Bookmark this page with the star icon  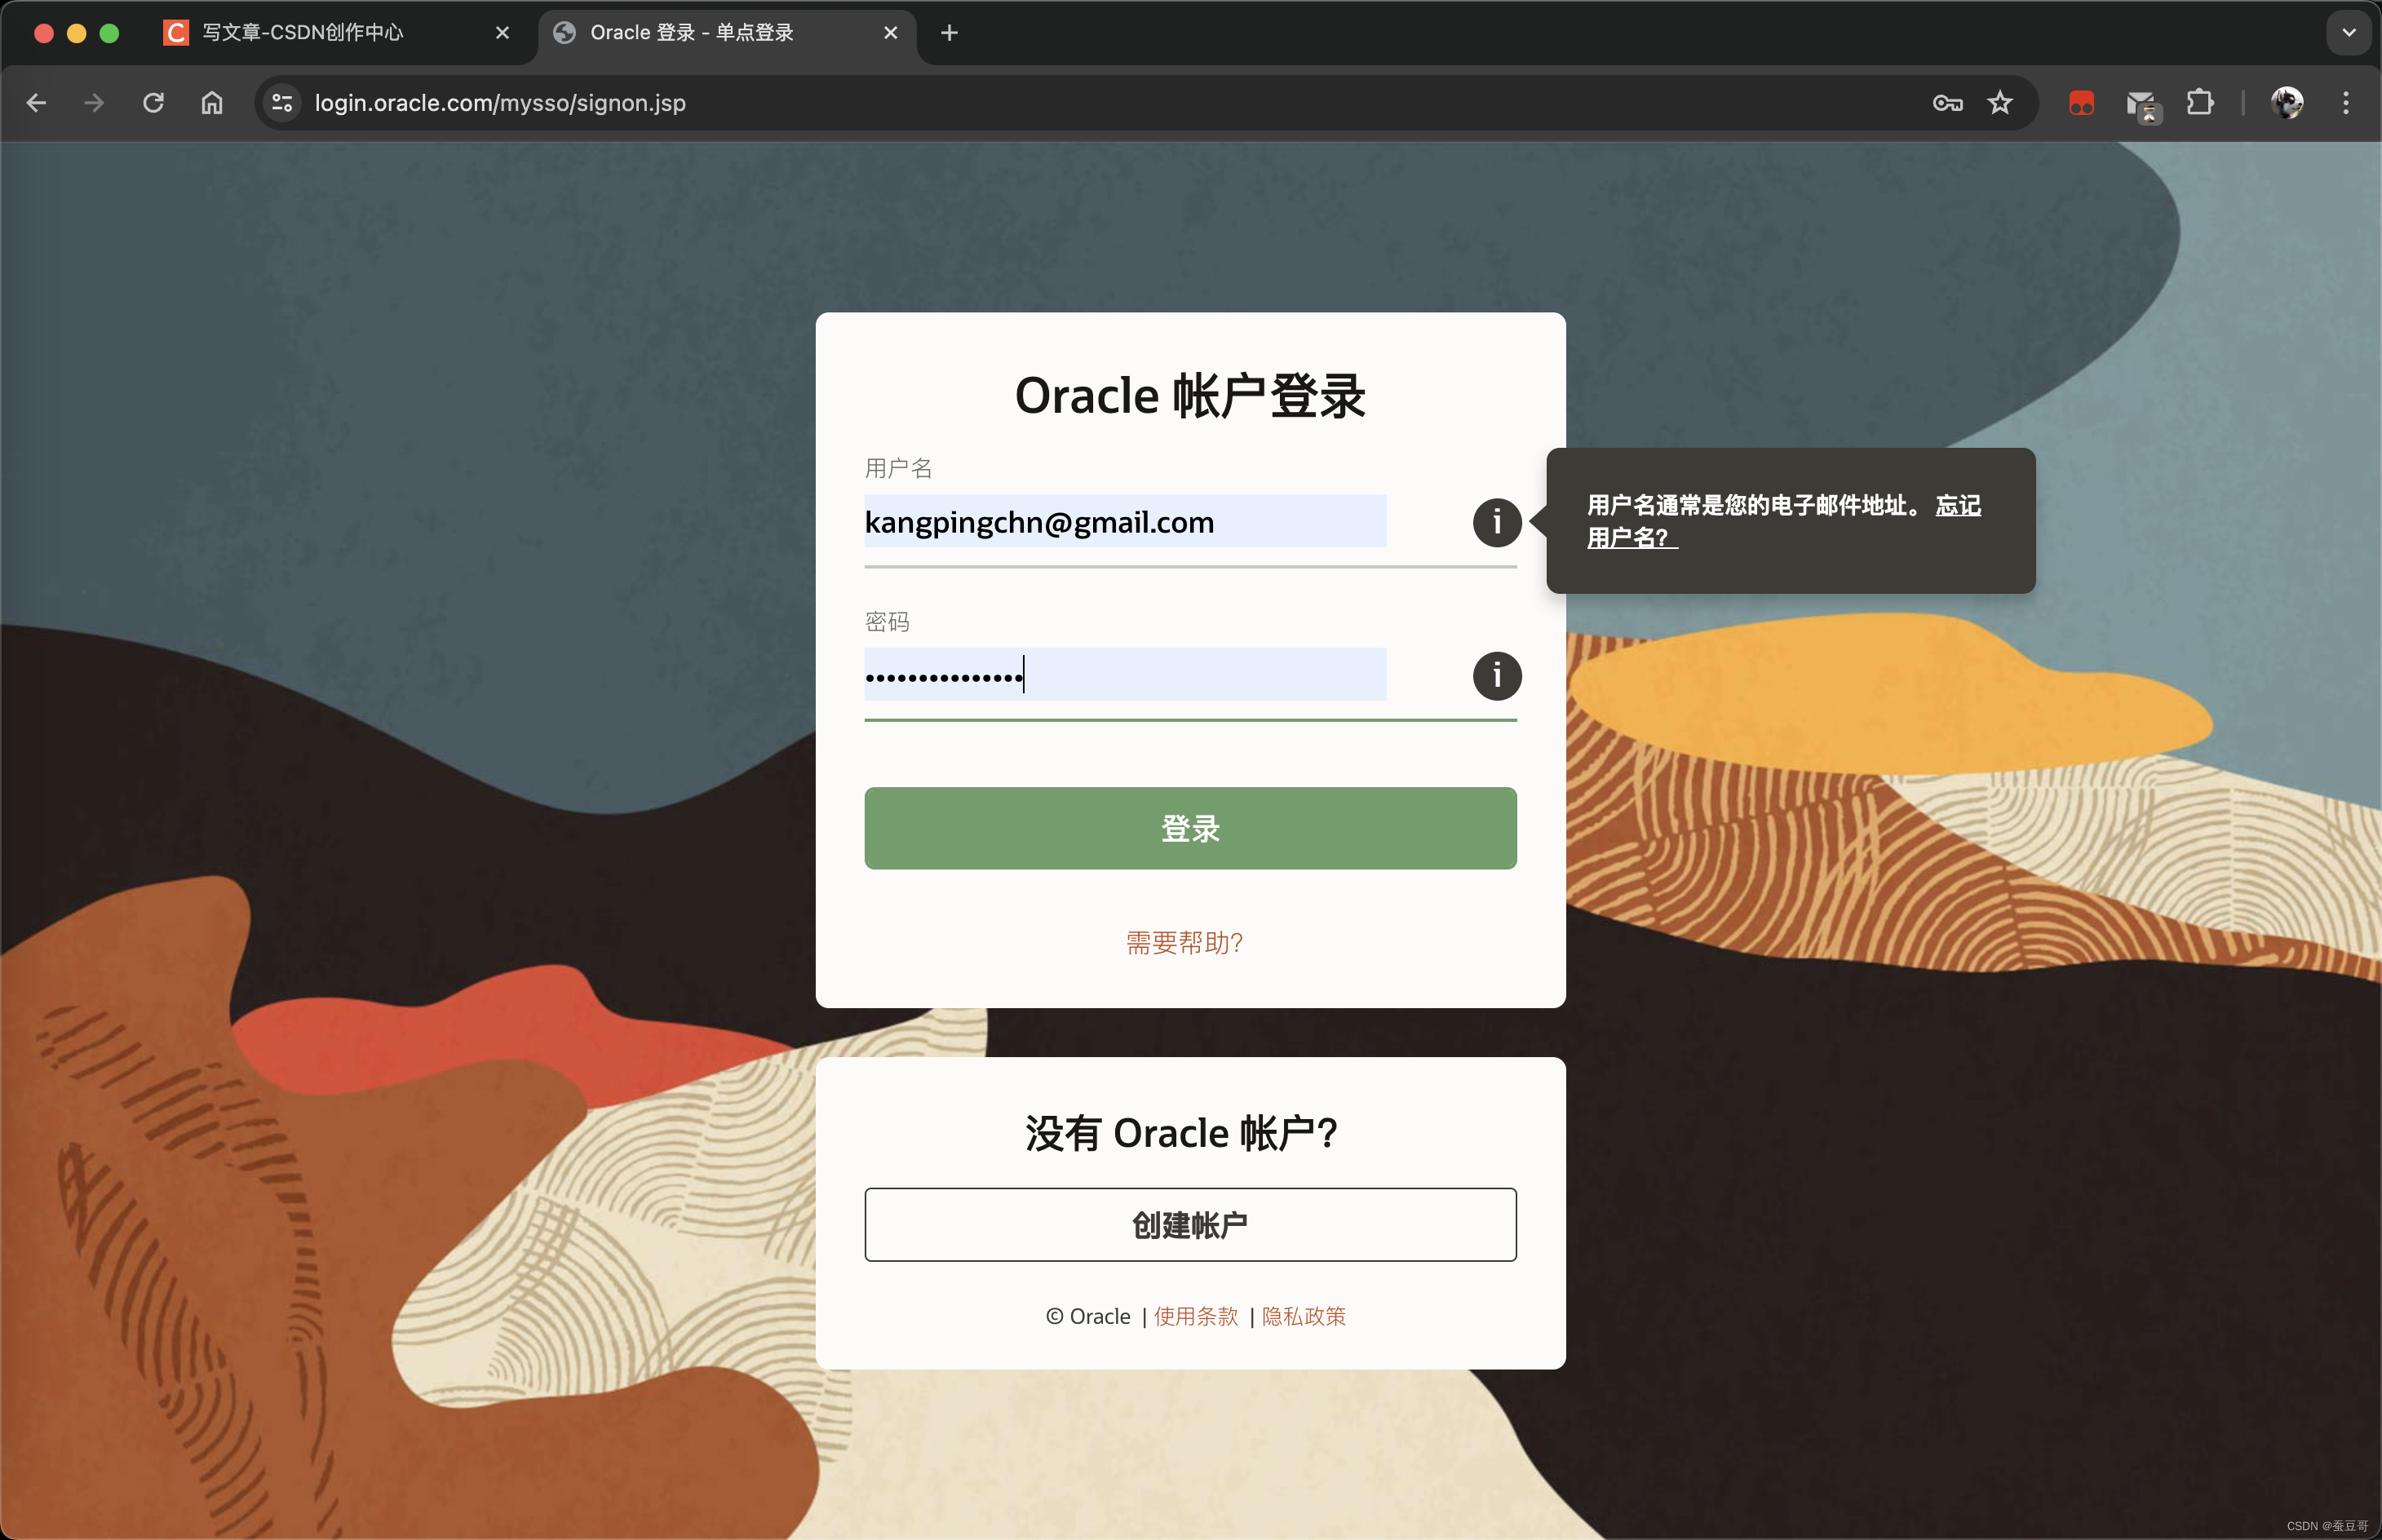pos(2000,103)
